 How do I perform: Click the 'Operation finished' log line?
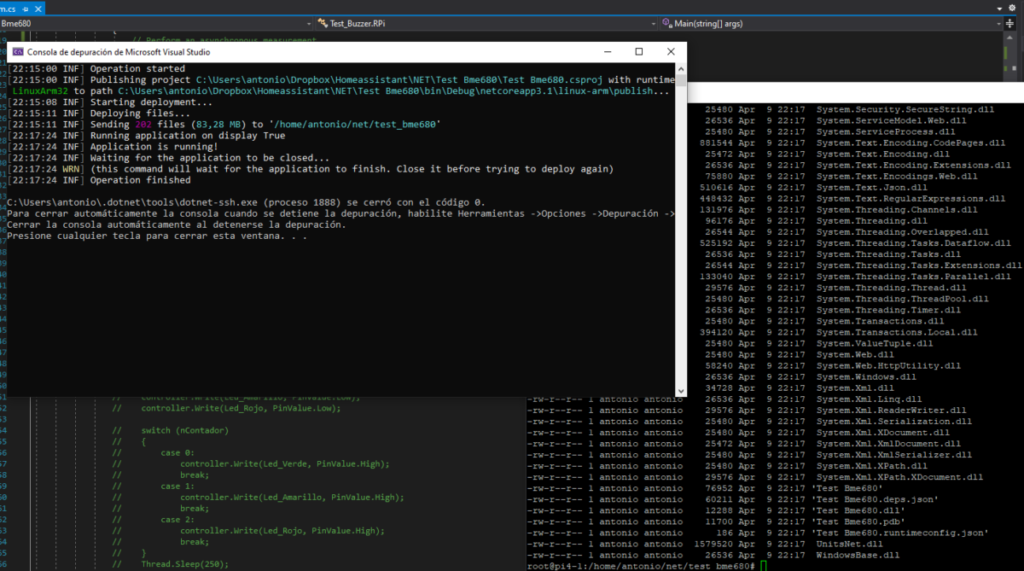point(140,180)
